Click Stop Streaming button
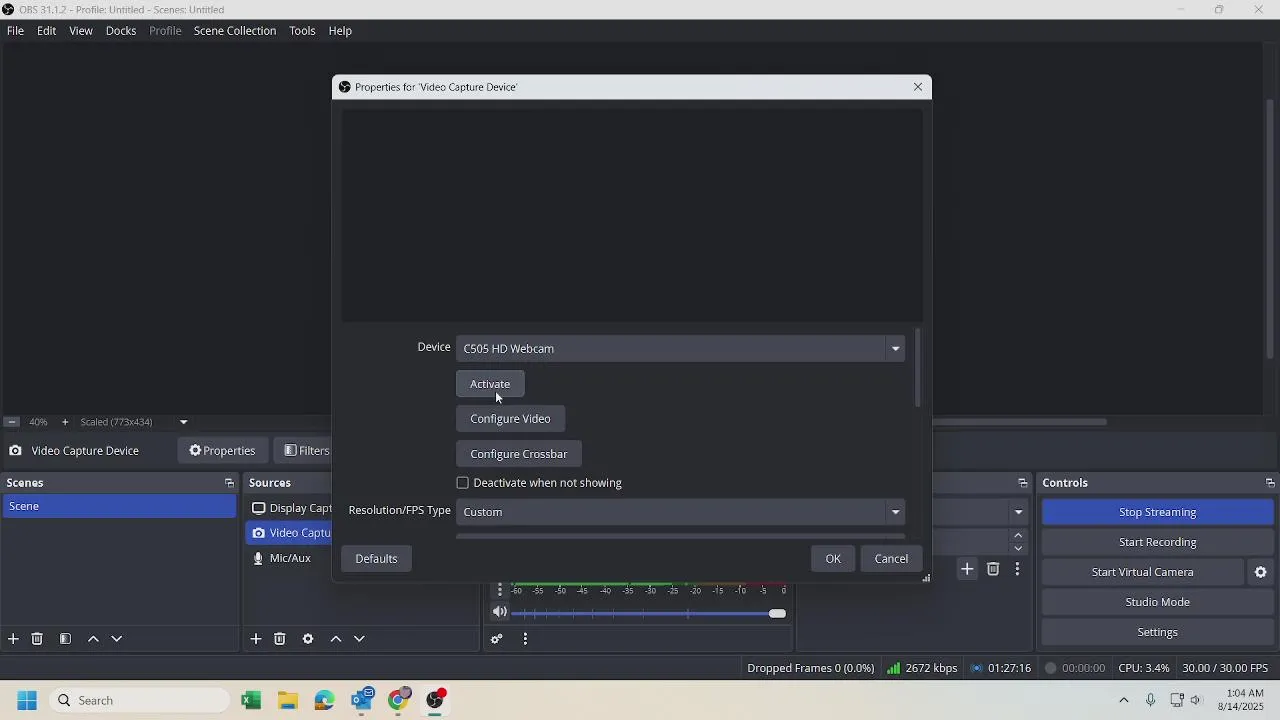Image resolution: width=1280 pixels, height=720 pixels. 1157,512
